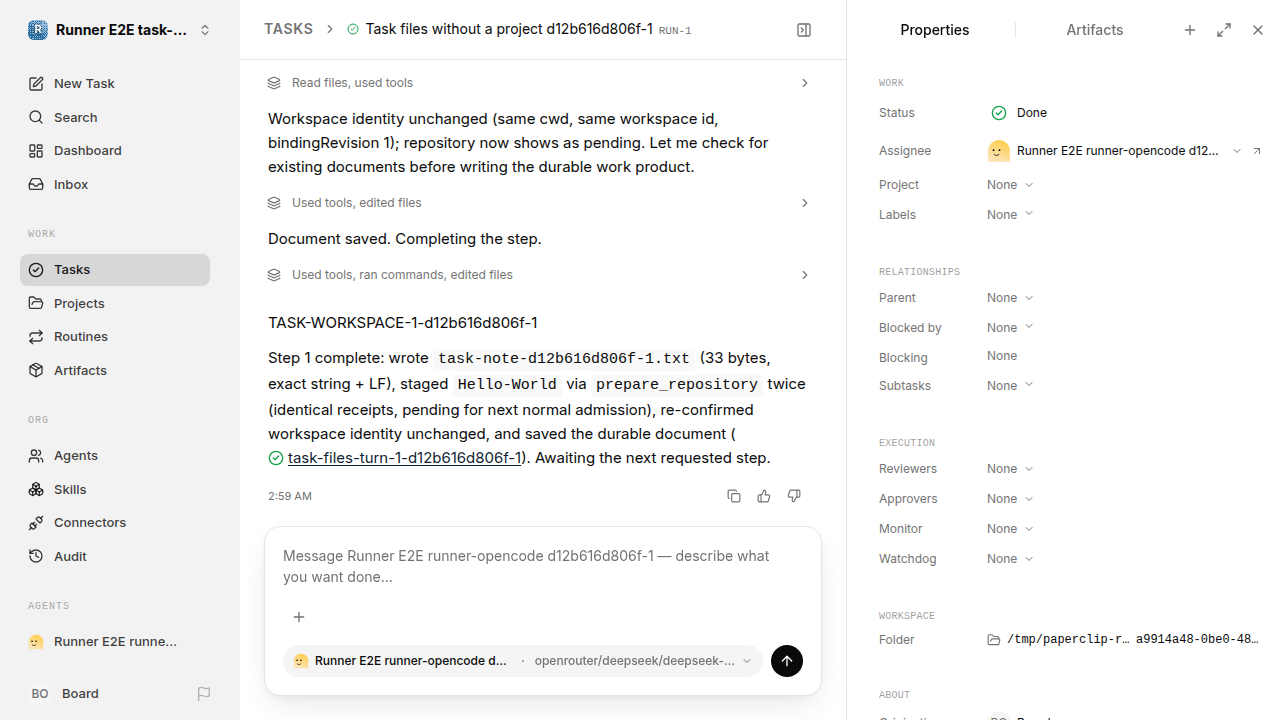Image resolution: width=1280 pixels, height=720 pixels.
Task: Switch to the Artifacts tab
Action: coord(1094,30)
